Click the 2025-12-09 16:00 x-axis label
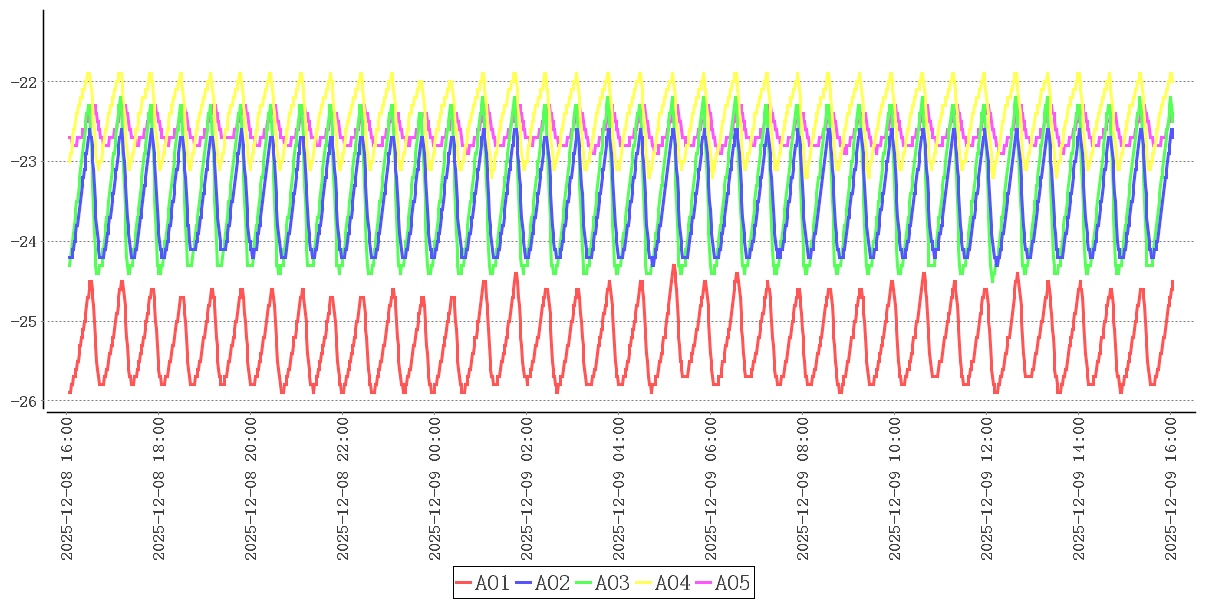The width and height of the screenshot is (1207, 600). click(1171, 489)
